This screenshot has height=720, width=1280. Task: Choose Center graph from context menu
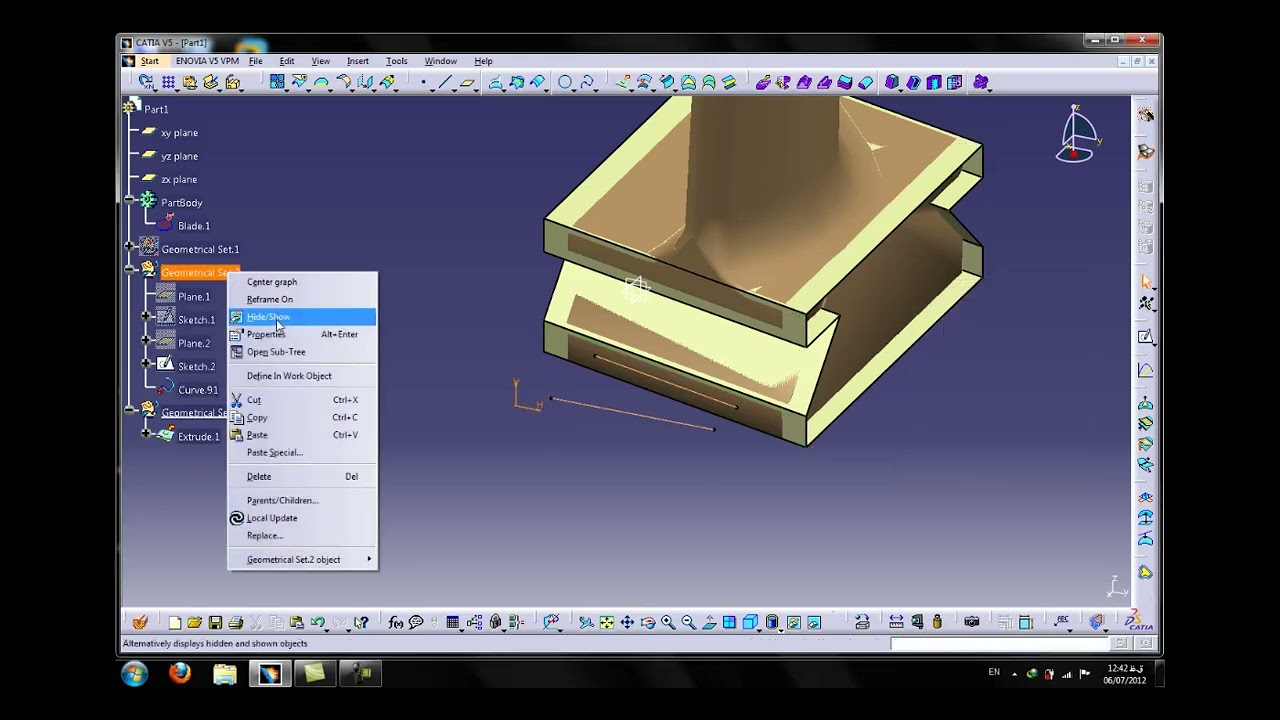click(x=303, y=282)
